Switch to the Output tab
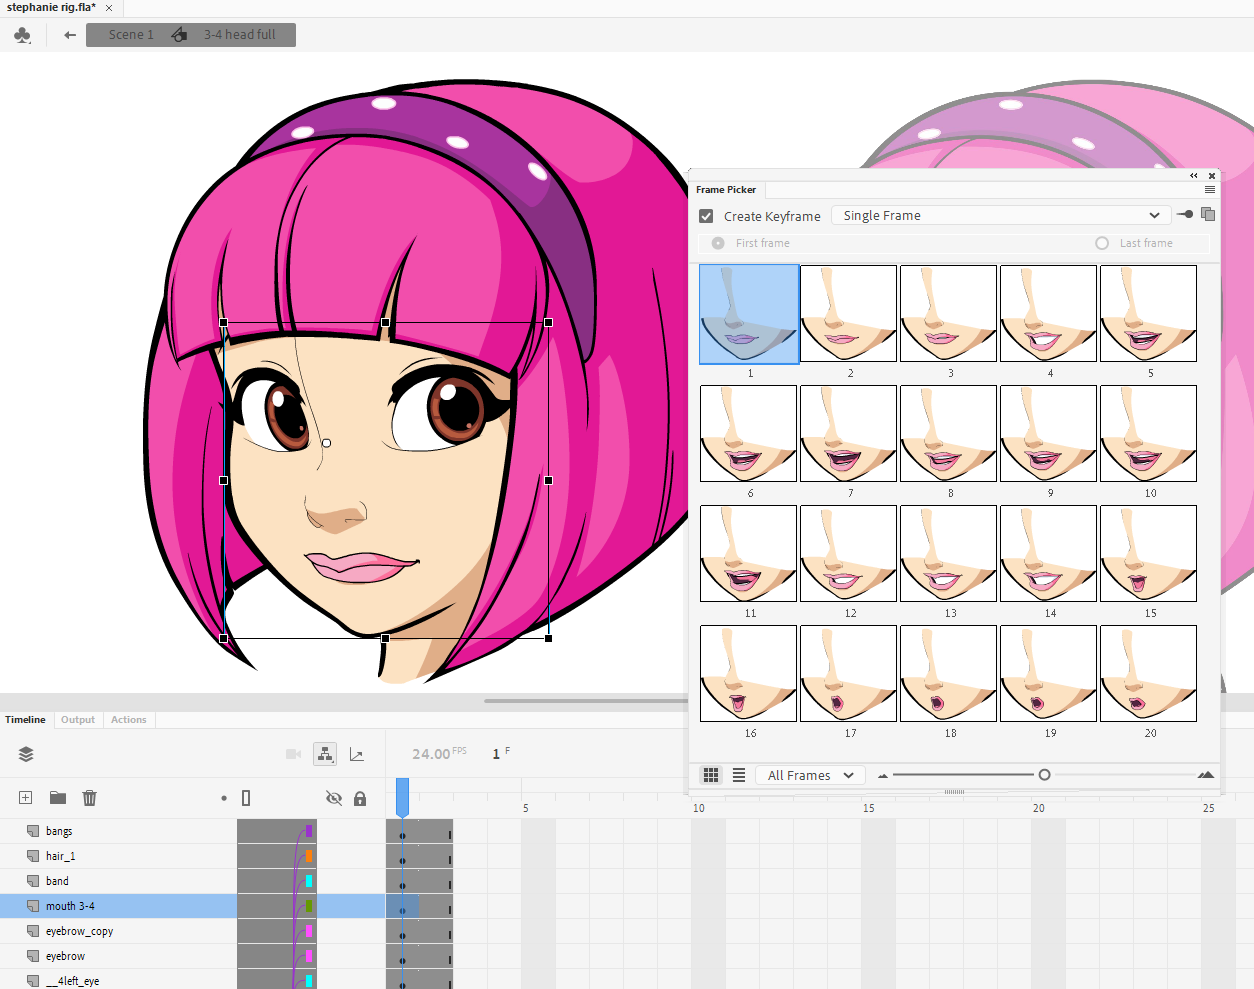 (x=78, y=720)
